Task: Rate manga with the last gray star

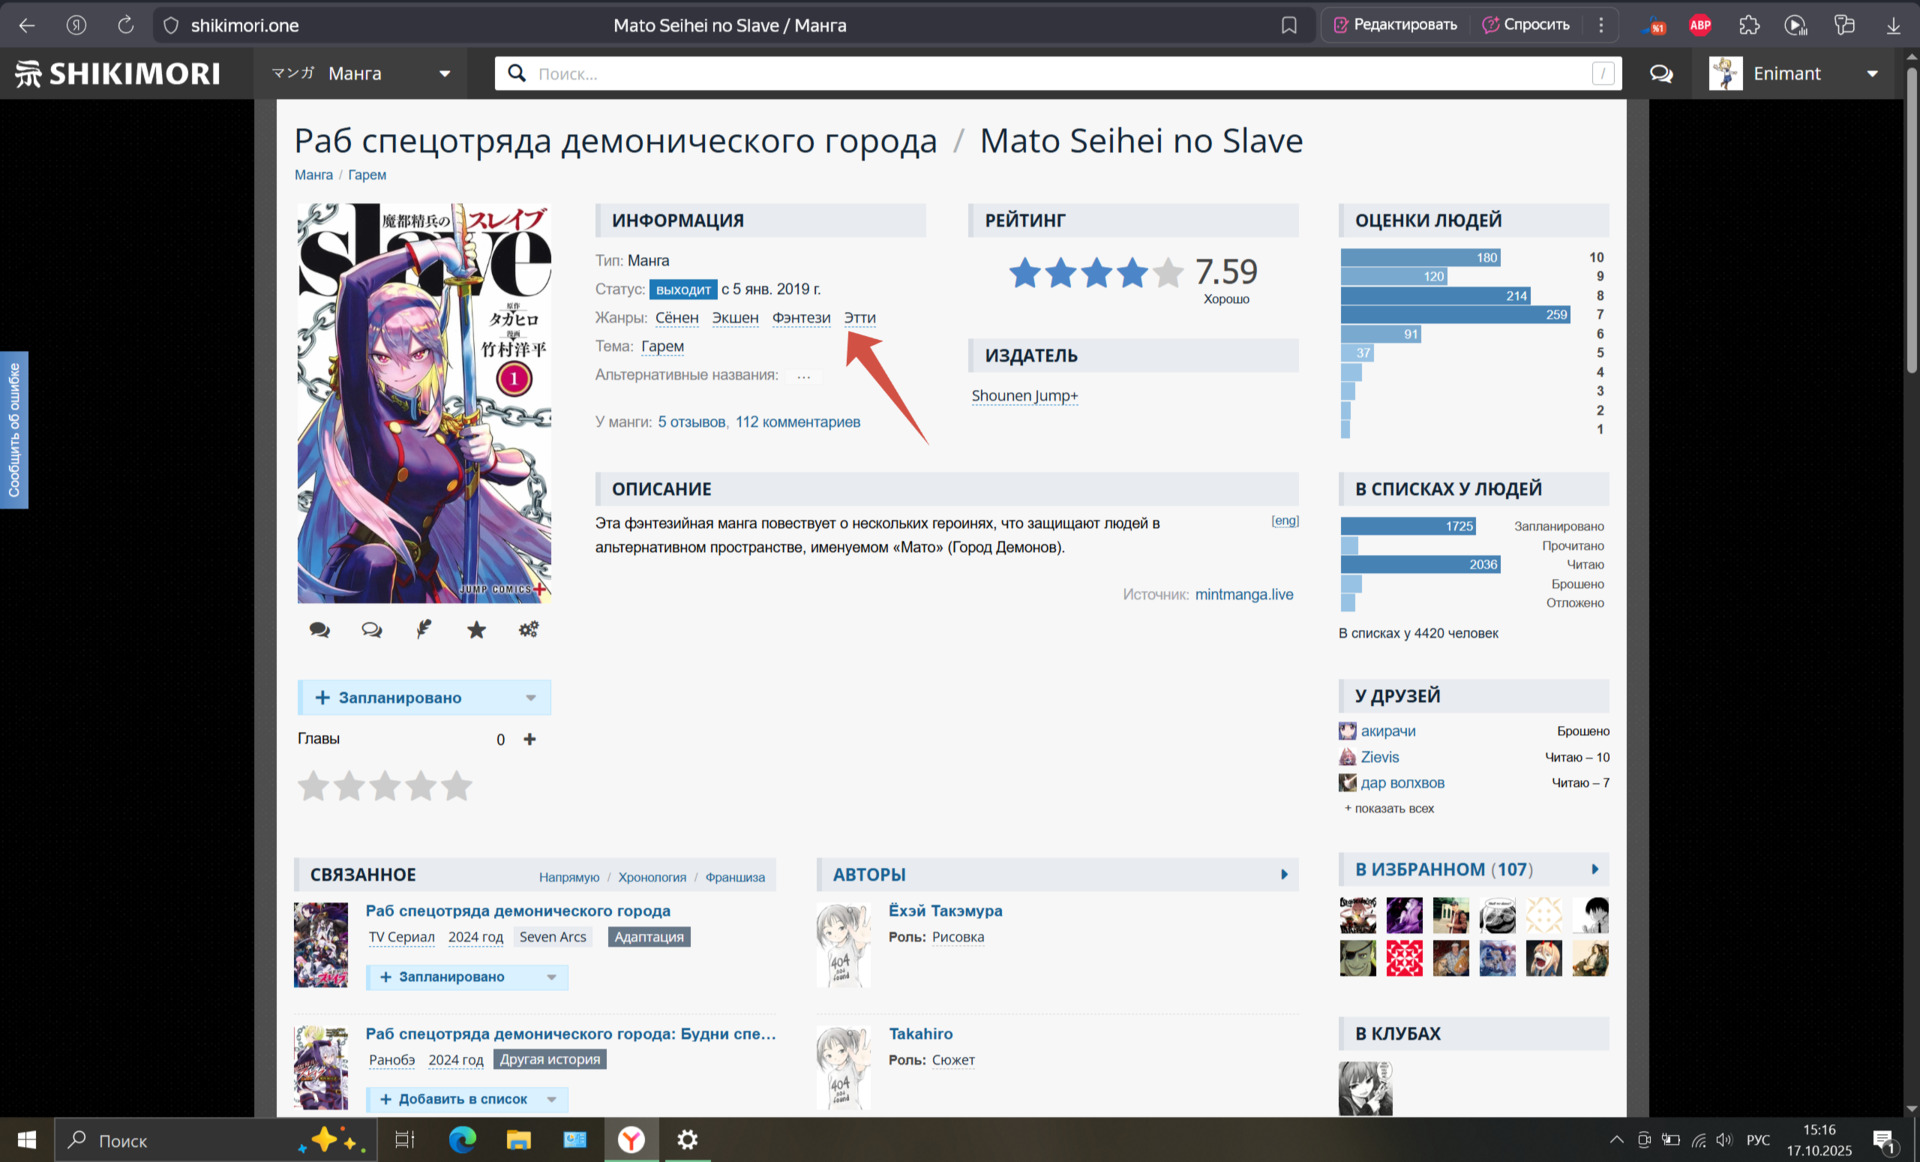Action: click(457, 786)
